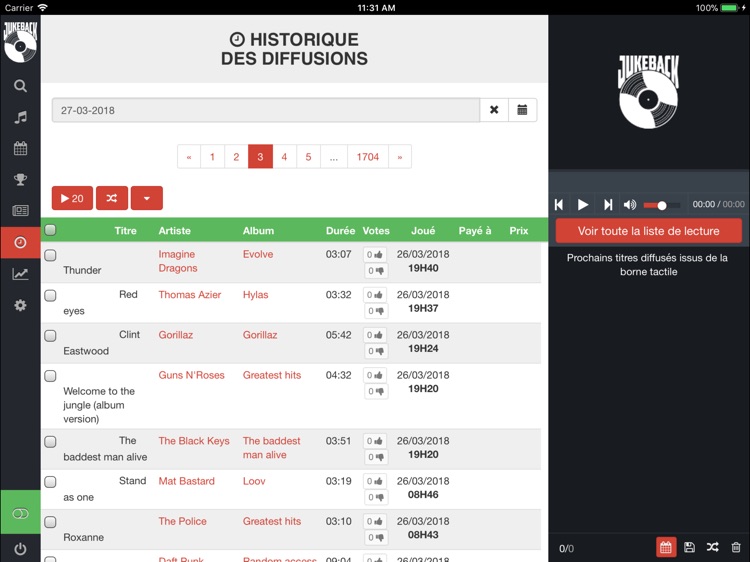Click the date field 27-03-2018

point(266,110)
